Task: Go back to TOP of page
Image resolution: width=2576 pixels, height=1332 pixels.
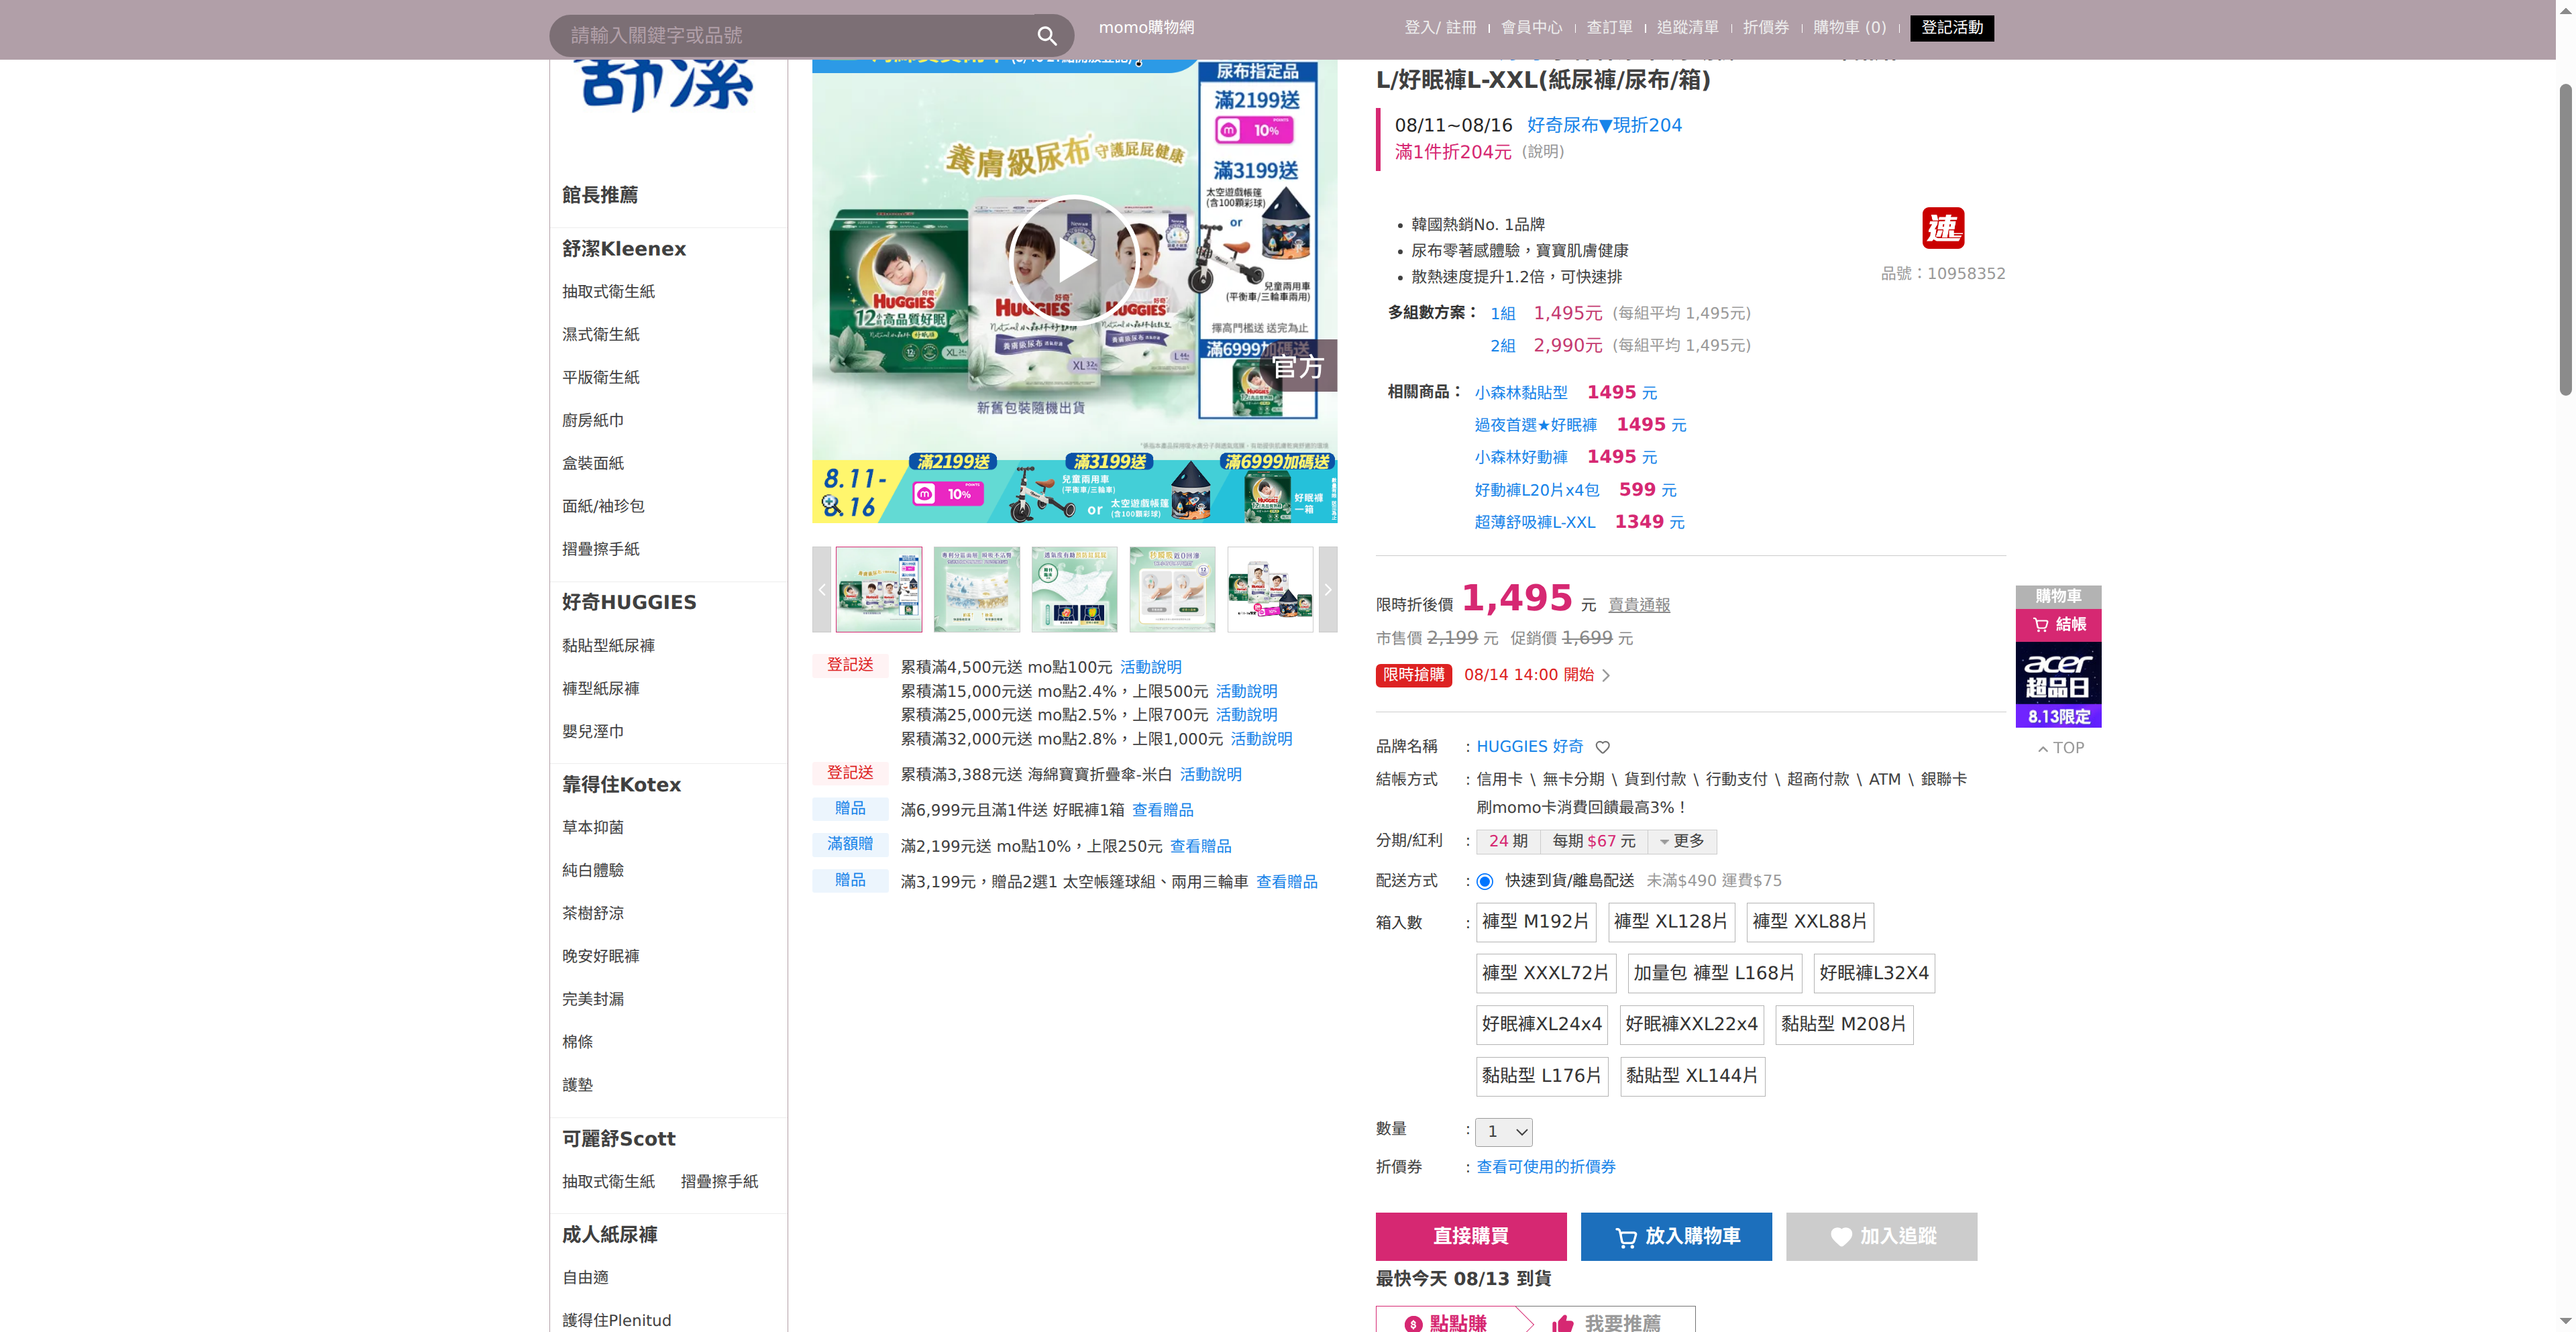Action: 2061,748
